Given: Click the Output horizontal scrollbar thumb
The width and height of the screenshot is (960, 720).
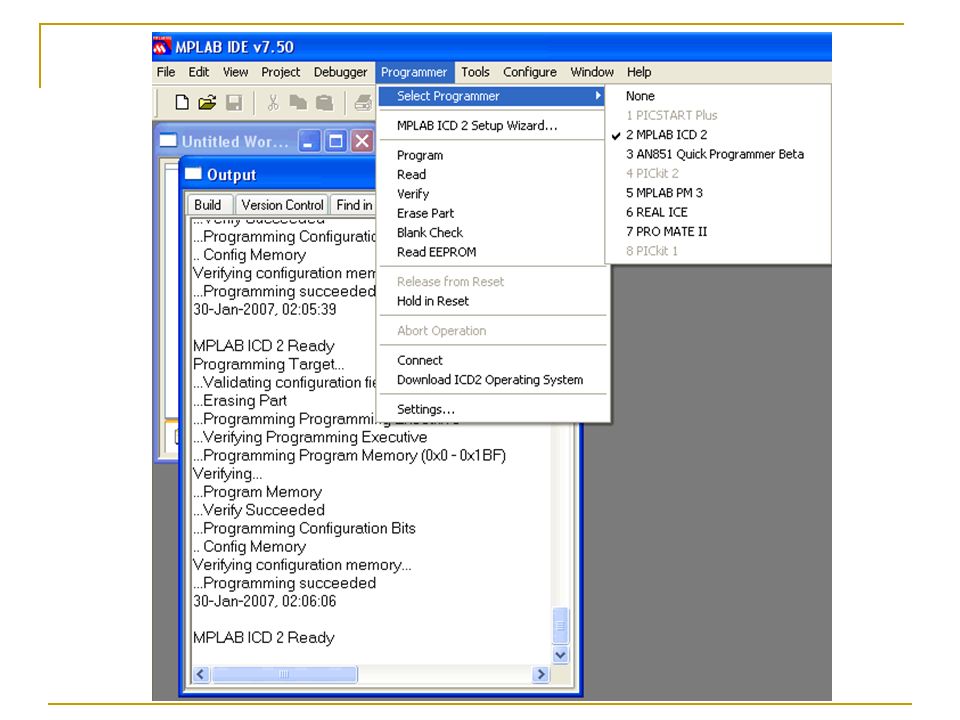Looking at the screenshot, I should 284,674.
